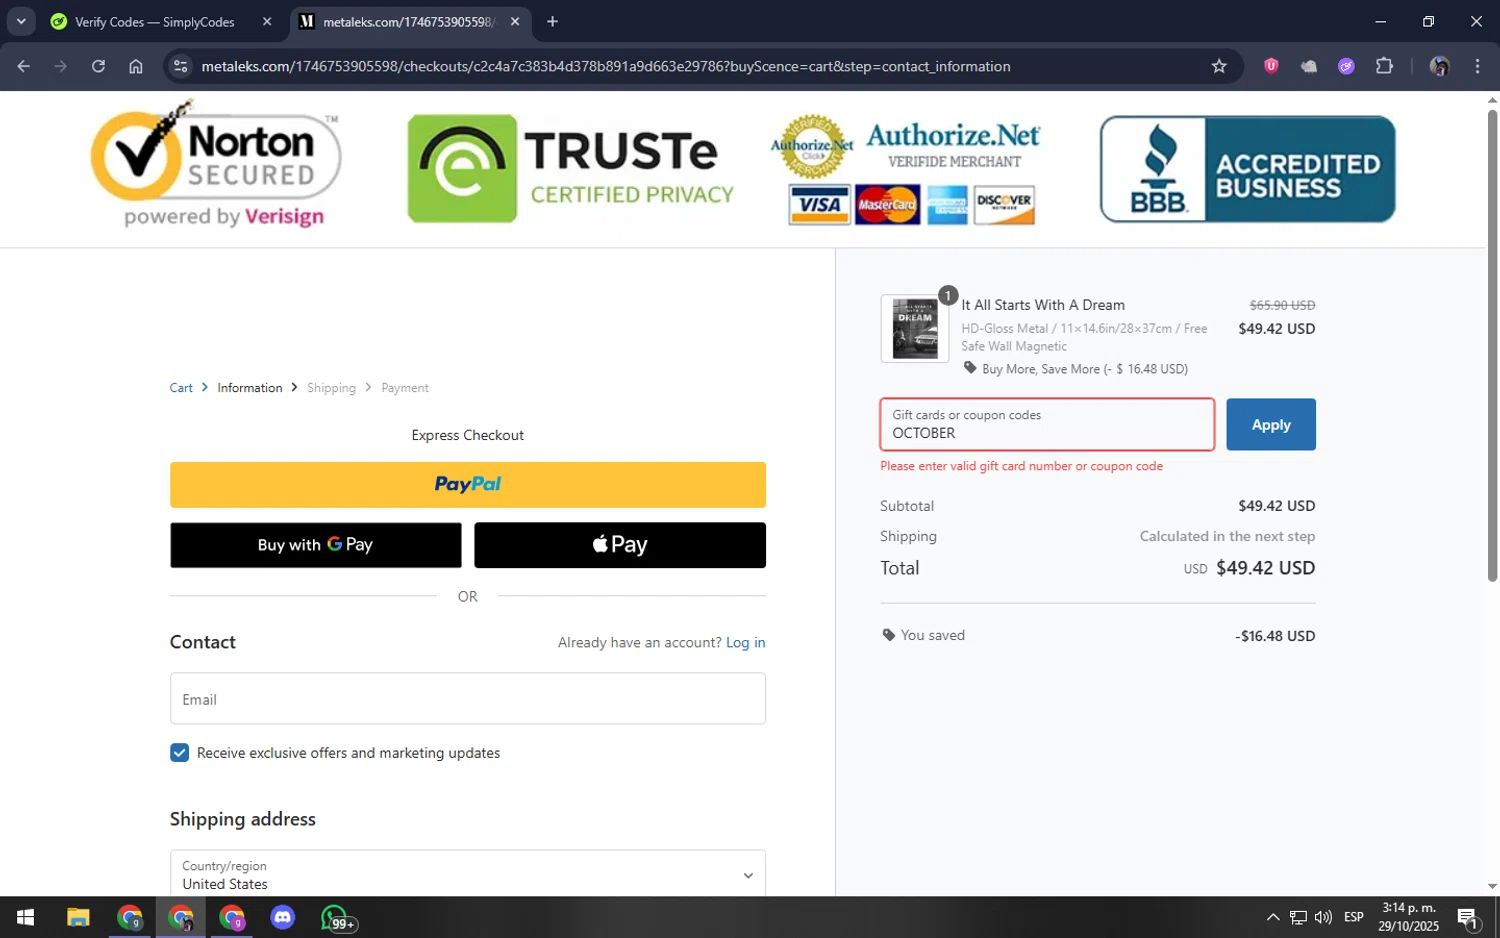Image resolution: width=1500 pixels, height=938 pixels.
Task: Click the coupon code field containing OCTOBER
Action: [1047, 424]
